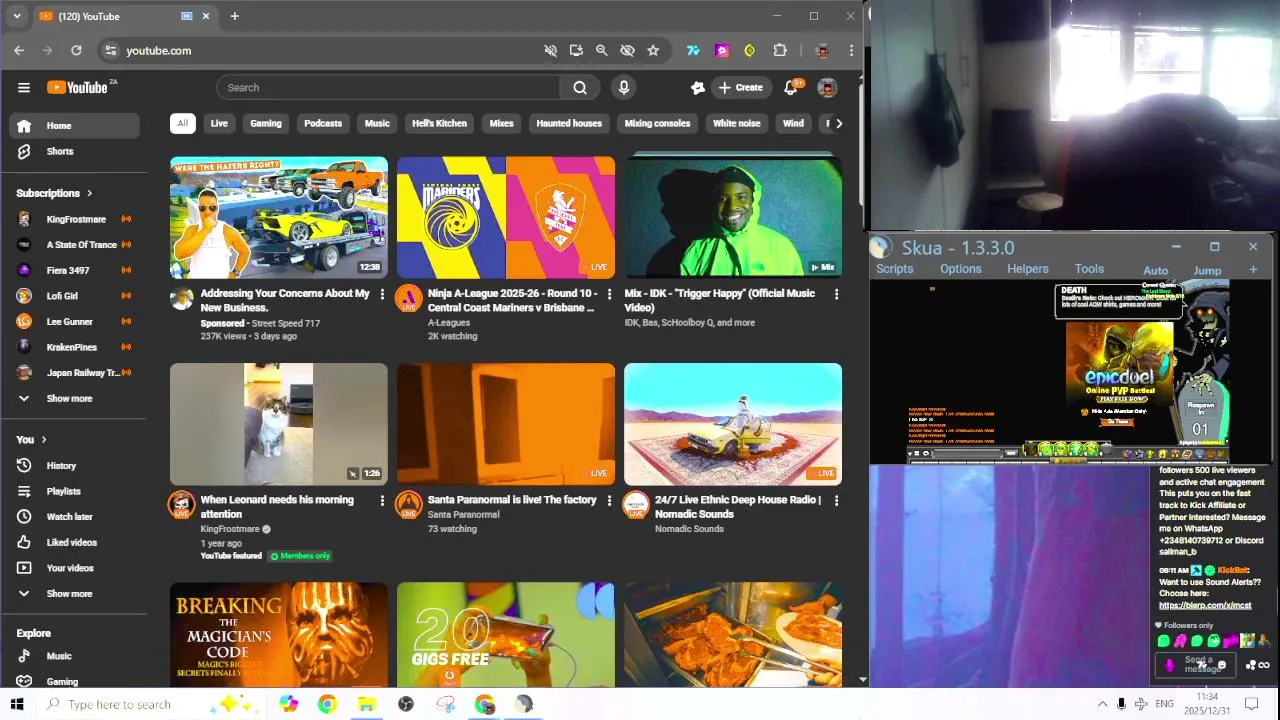Viewport: 1280px width, 720px height.
Task: Show more filter chips with right arrow
Action: click(x=838, y=123)
